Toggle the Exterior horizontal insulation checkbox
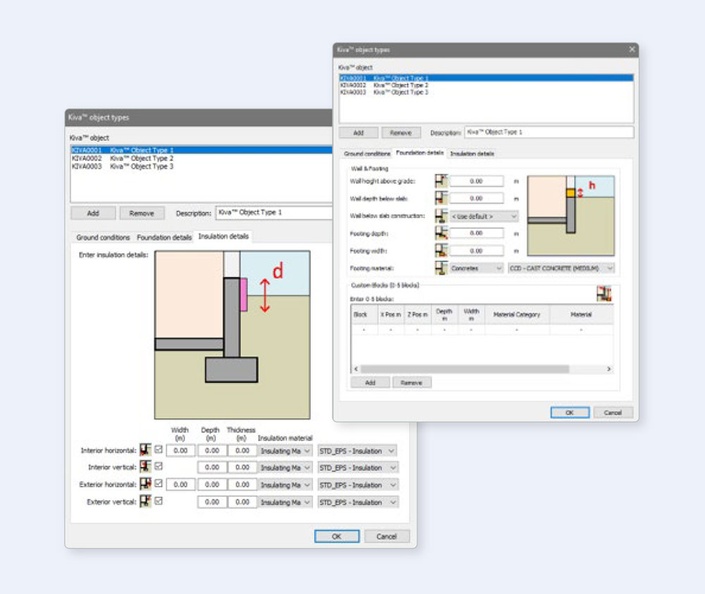Viewport: 705px width, 594px height. pos(159,483)
